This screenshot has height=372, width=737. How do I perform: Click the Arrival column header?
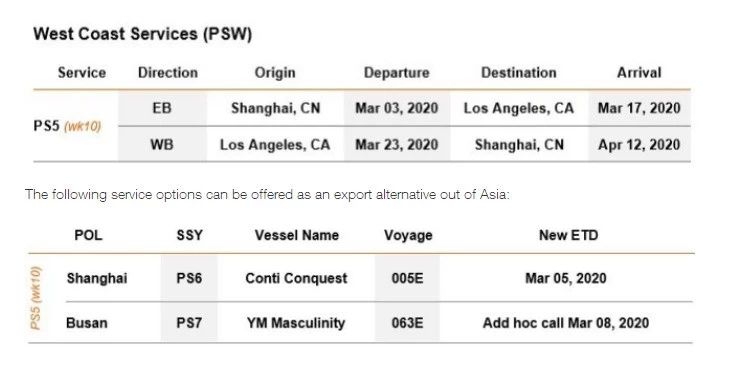(639, 73)
